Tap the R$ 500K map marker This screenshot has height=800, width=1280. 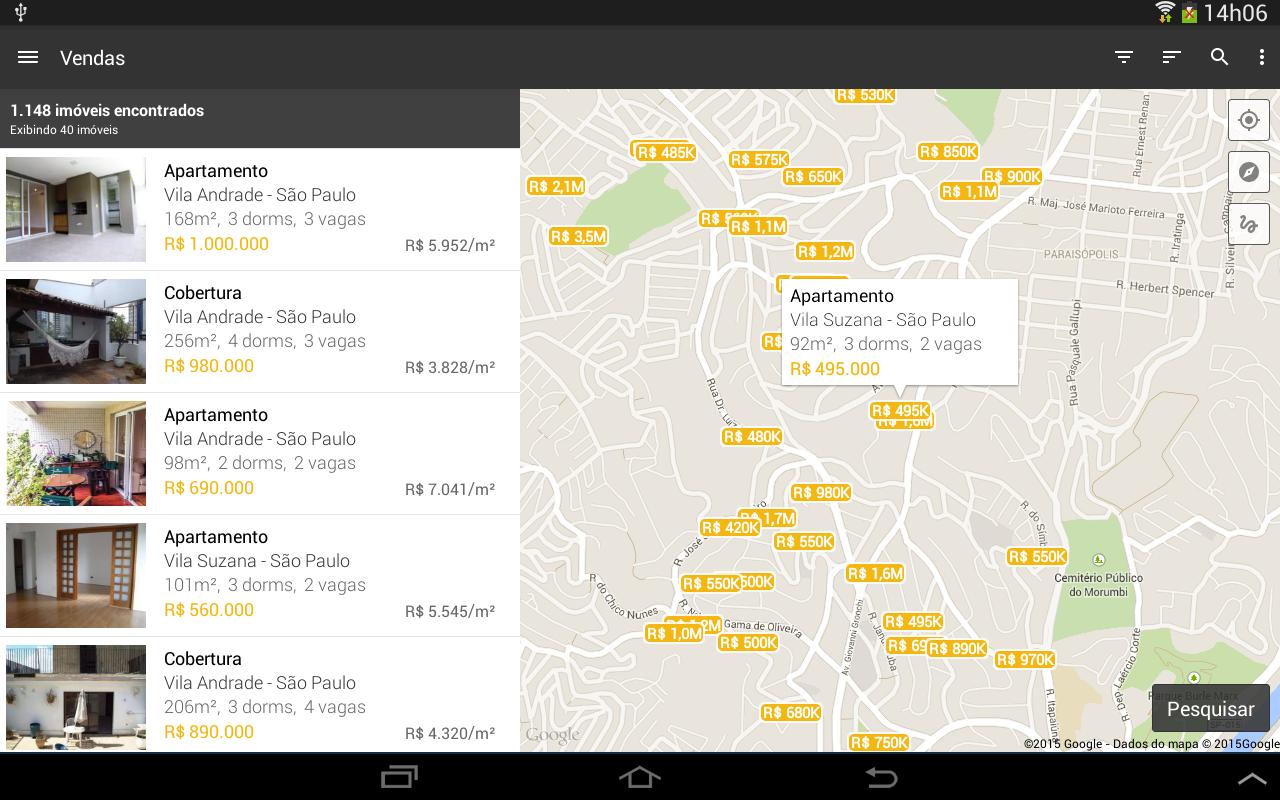point(748,642)
